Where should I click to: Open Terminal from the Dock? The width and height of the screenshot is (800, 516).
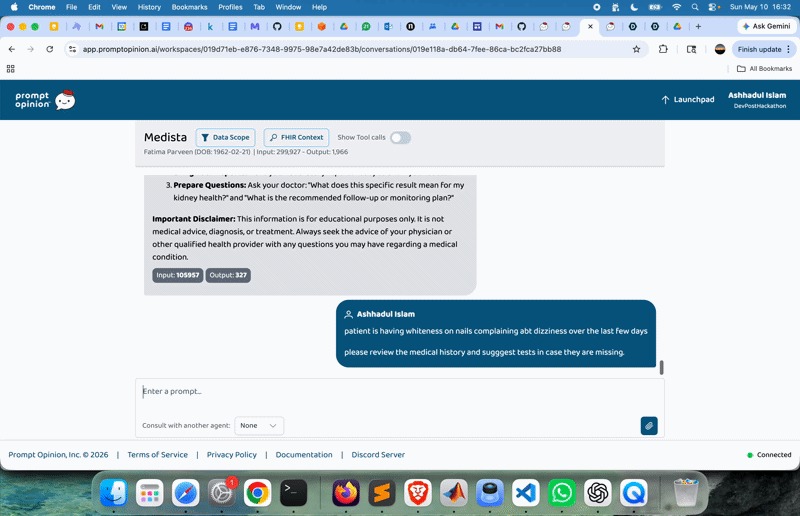pyautogui.click(x=293, y=493)
